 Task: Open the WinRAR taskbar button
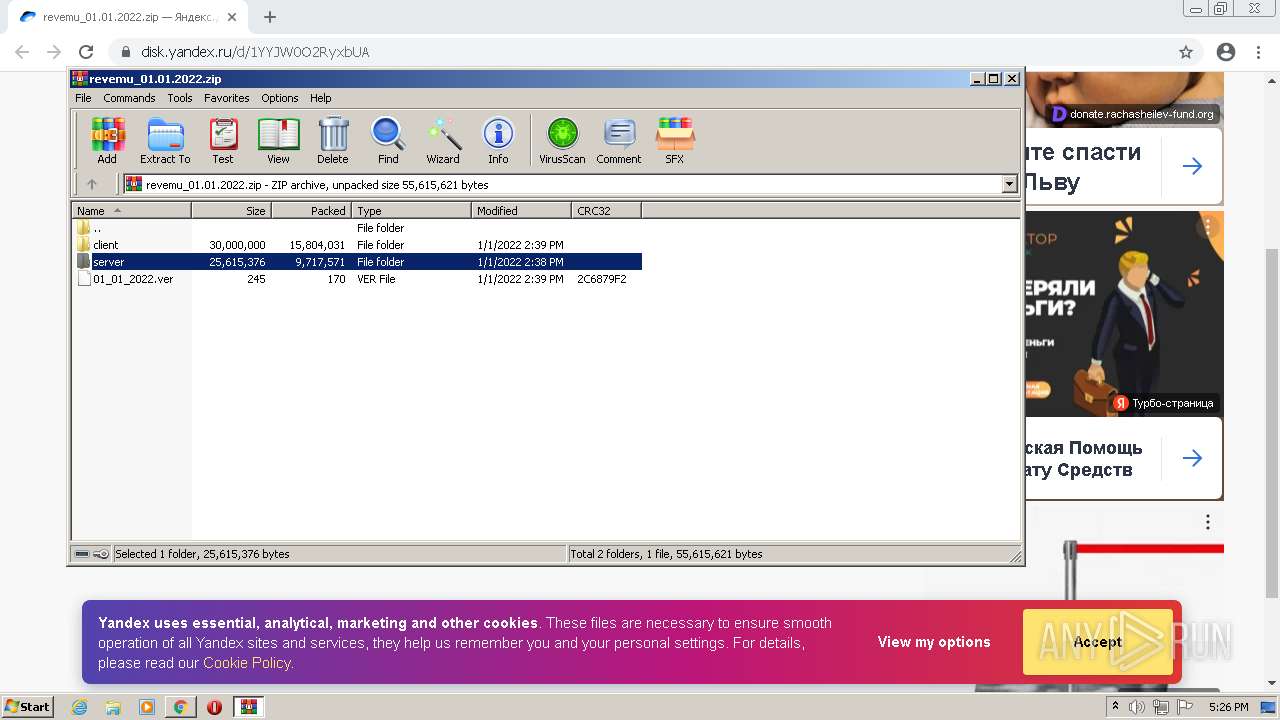pos(248,707)
